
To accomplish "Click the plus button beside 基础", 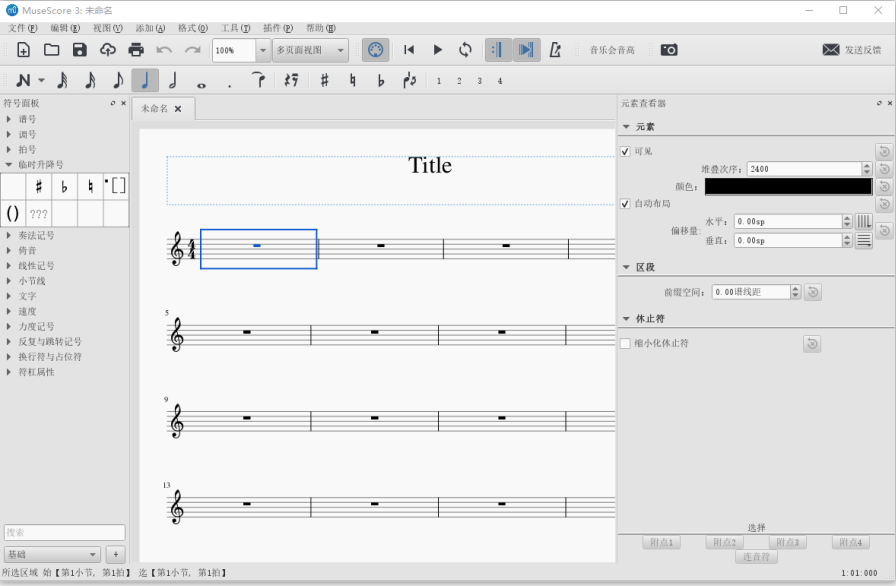I will [x=115, y=554].
